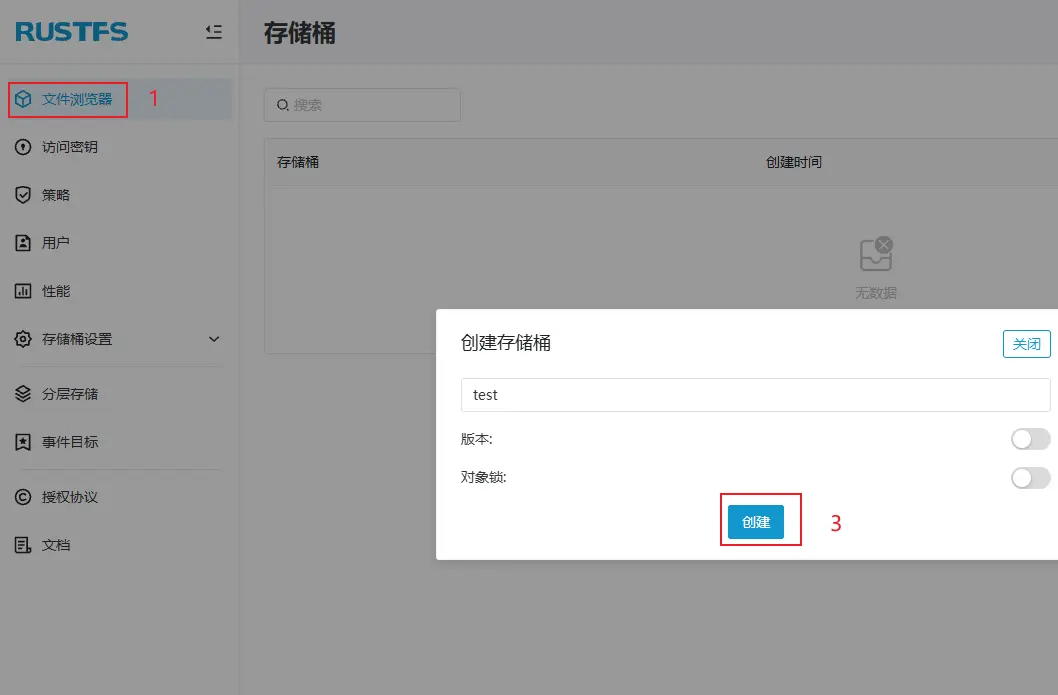Turn on the 对象锁 switch
1058x695 pixels.
[x=1030, y=478]
